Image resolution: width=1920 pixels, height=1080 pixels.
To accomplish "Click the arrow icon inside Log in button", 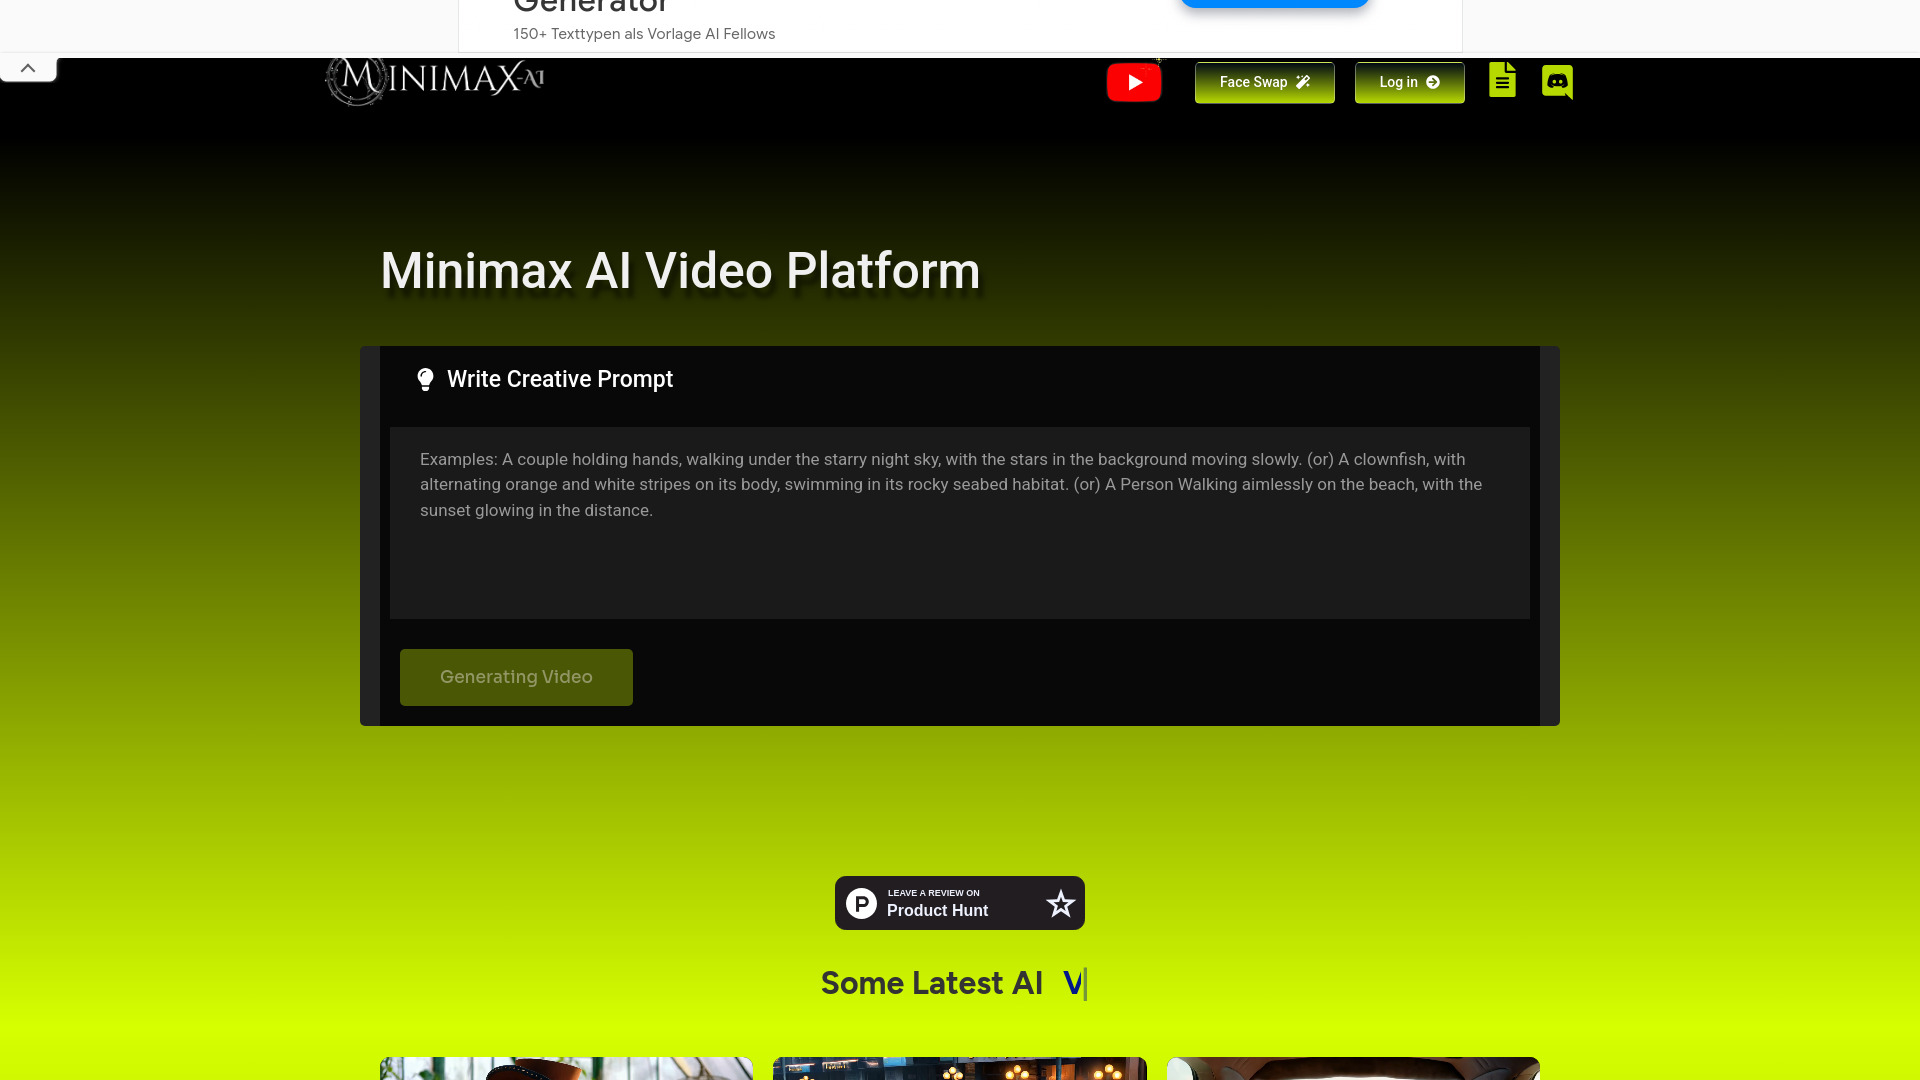I will [1432, 82].
